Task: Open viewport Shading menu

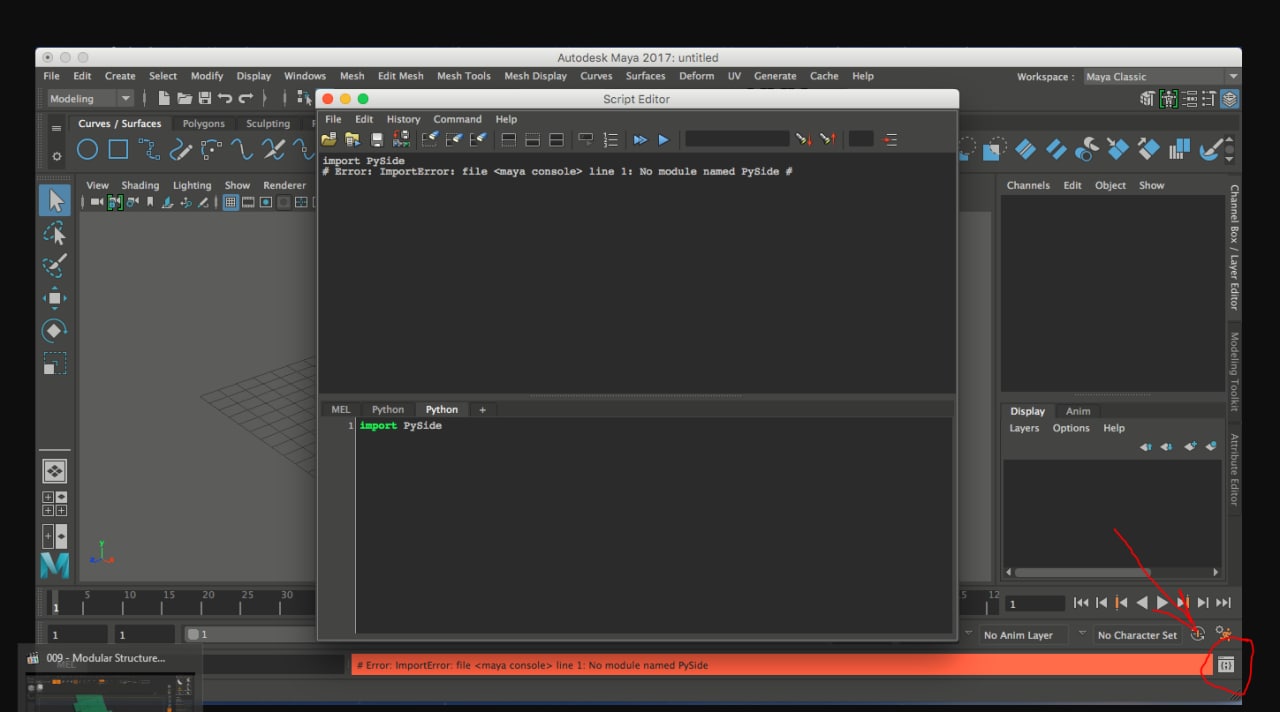Action: (x=140, y=185)
